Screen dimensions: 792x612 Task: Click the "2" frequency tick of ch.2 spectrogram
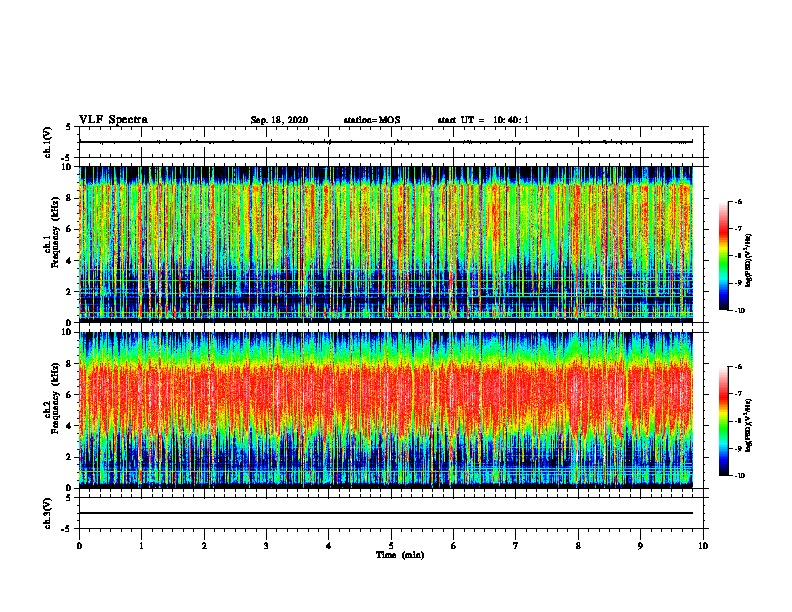click(x=69, y=457)
